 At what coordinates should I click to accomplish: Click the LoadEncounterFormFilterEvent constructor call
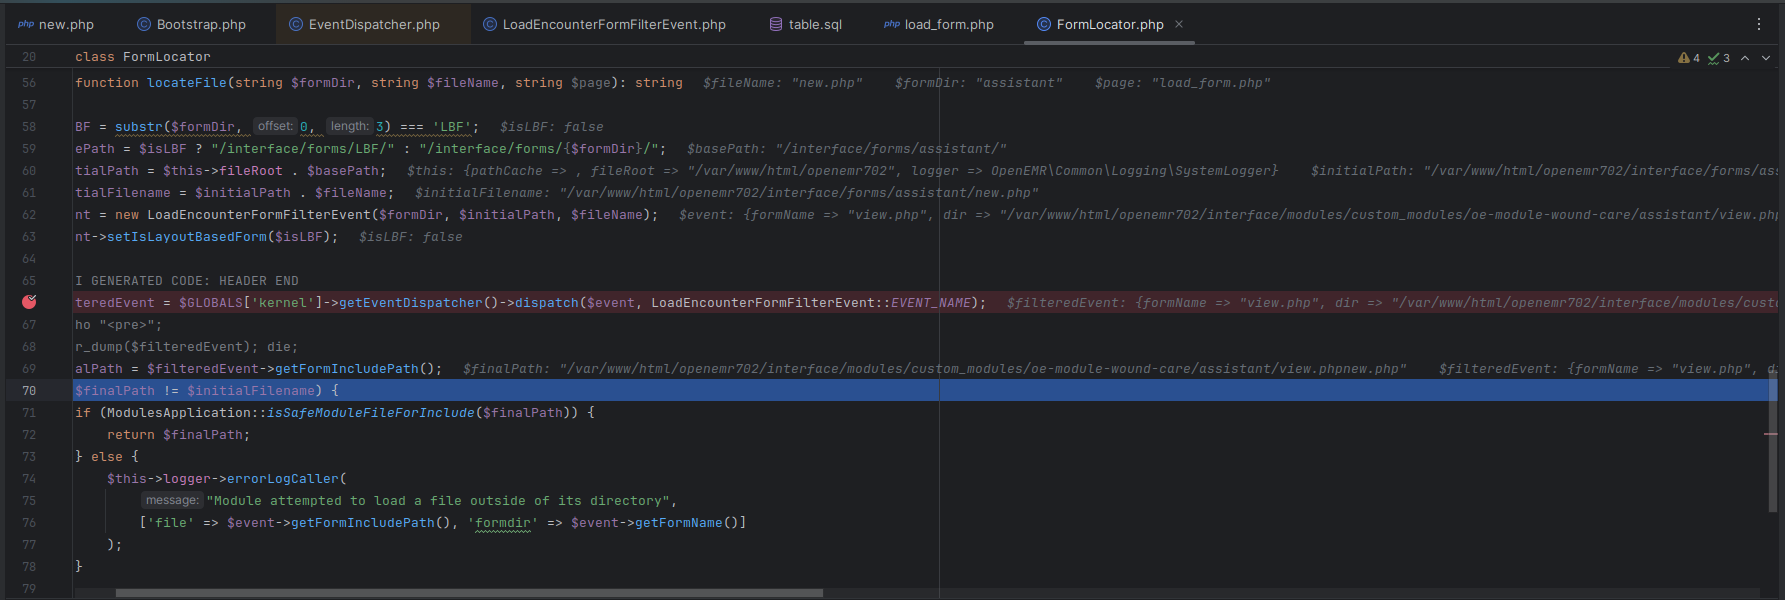pyautogui.click(x=259, y=215)
